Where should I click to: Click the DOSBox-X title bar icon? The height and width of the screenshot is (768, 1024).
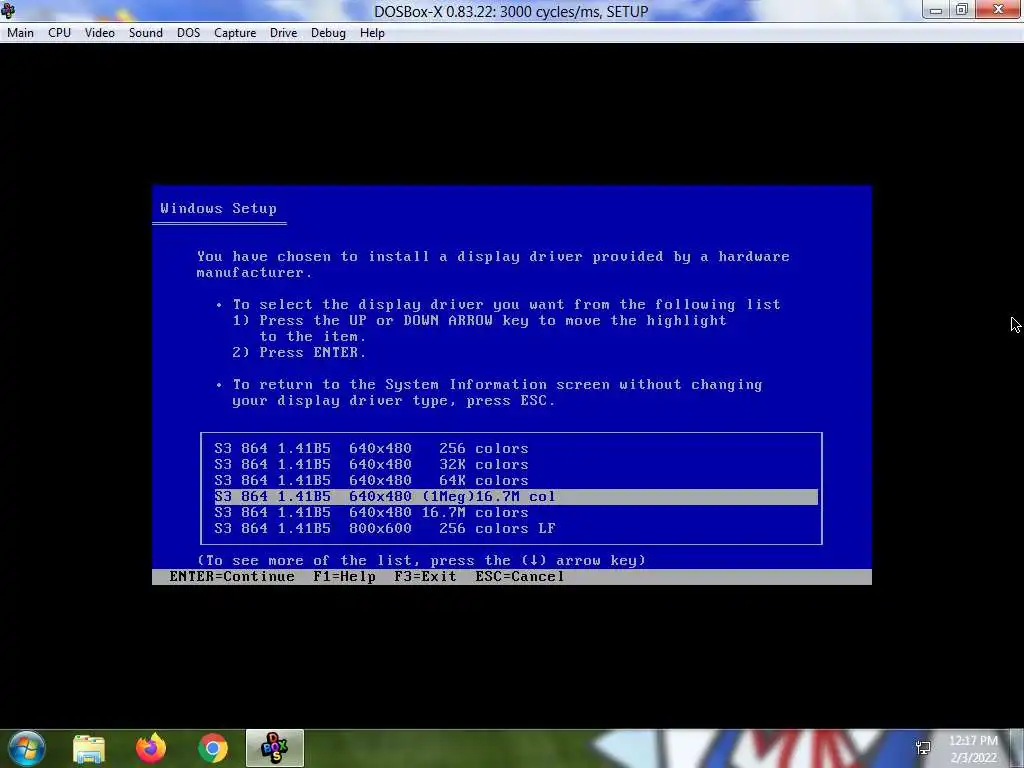8,10
